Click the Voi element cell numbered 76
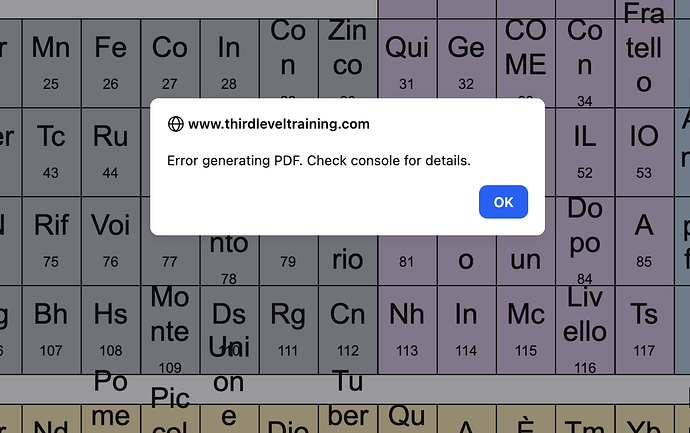Image resolution: width=690 pixels, height=433 pixels. 110,238
